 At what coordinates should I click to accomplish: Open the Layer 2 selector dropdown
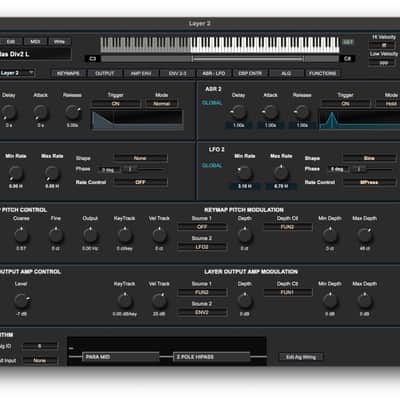click(17, 73)
